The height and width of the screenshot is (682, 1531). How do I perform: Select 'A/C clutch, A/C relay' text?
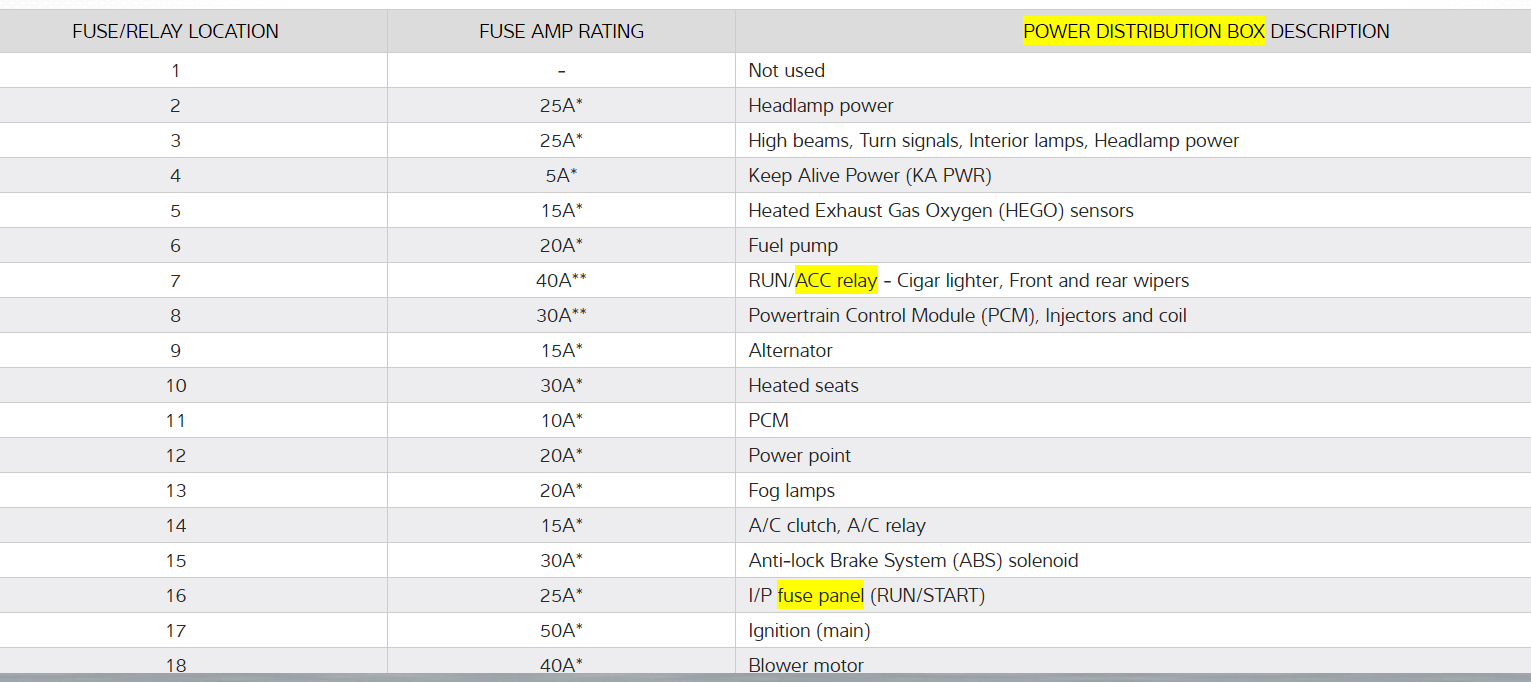pos(836,526)
